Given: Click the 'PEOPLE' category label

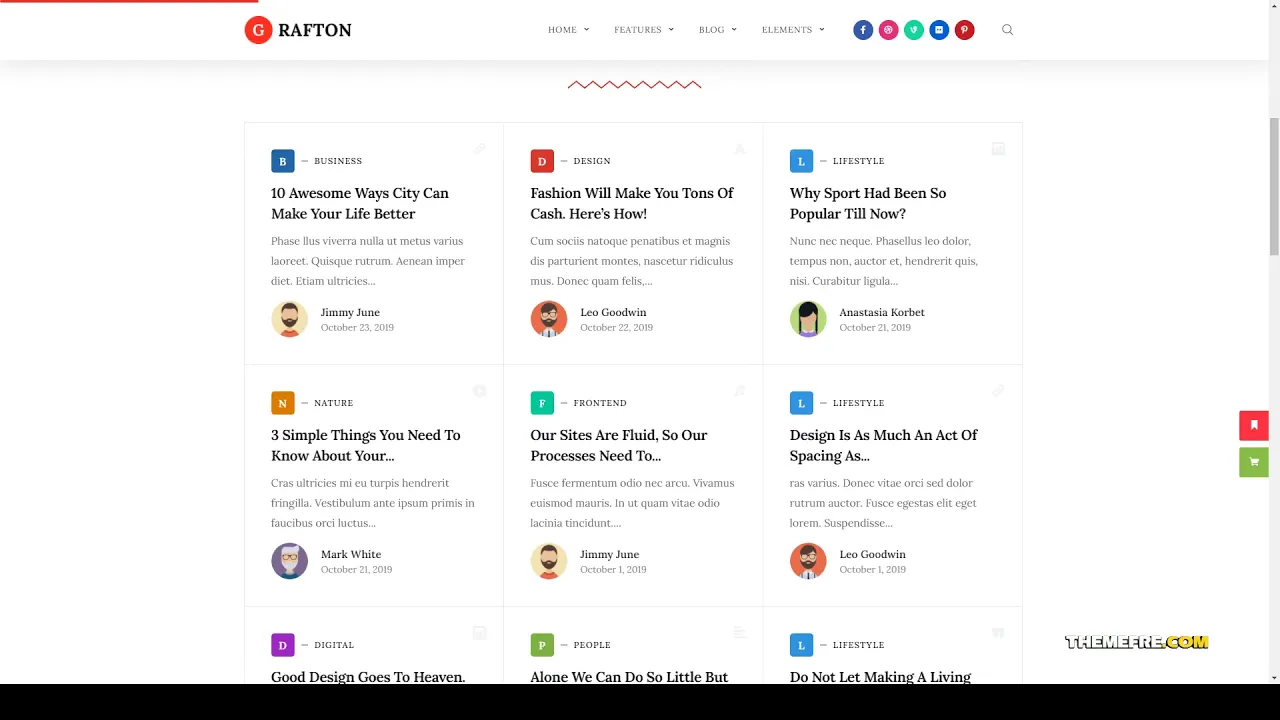Looking at the screenshot, I should tap(592, 645).
